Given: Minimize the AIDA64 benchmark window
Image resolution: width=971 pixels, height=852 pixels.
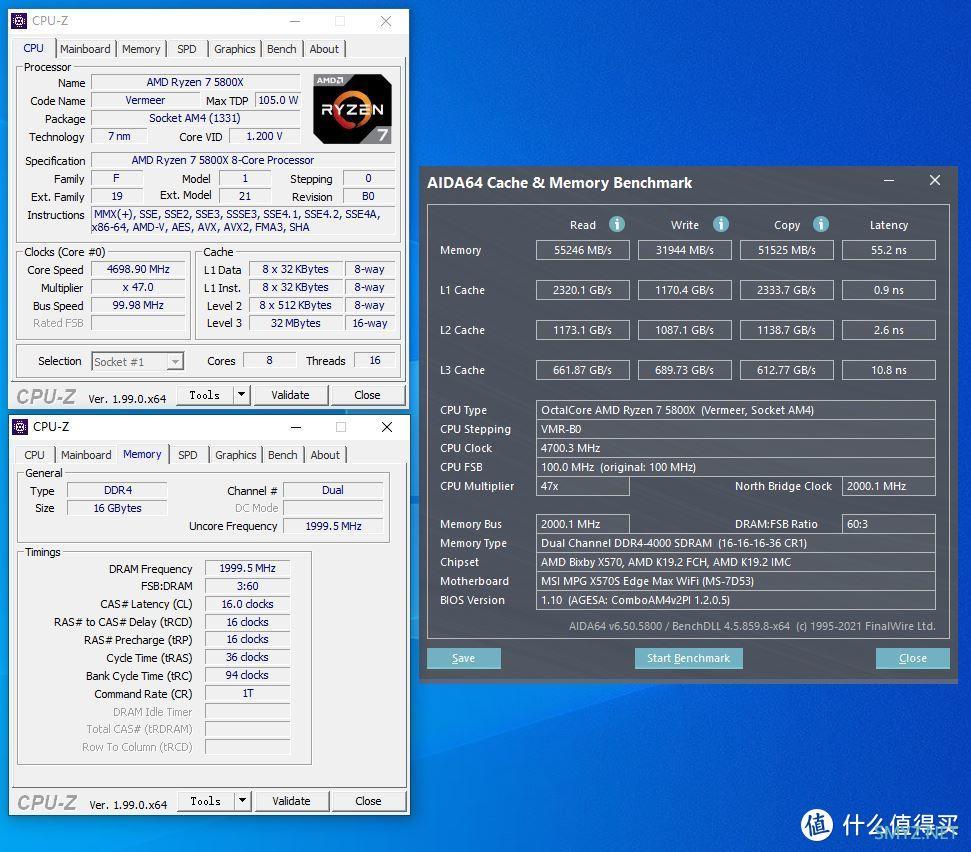Looking at the screenshot, I should coord(889,181).
